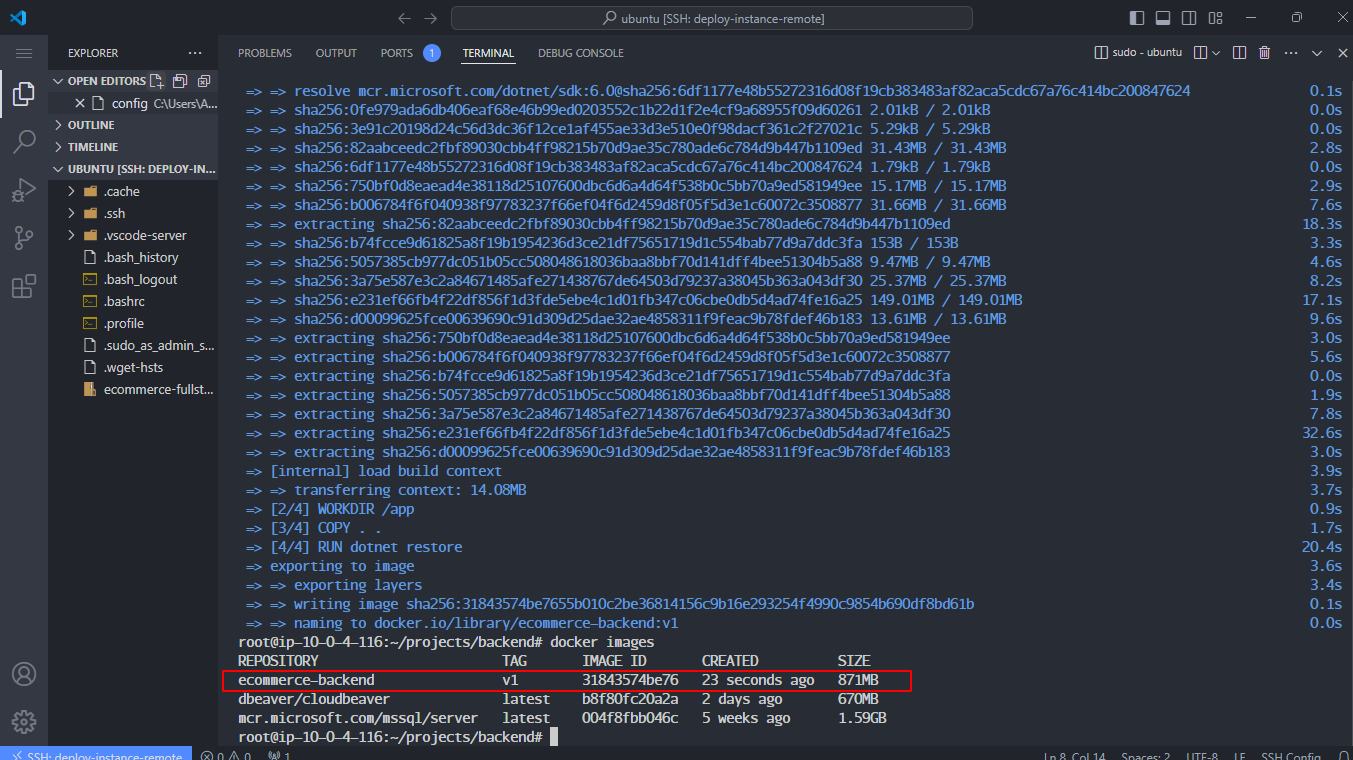Click the VS Code logo icon

[18, 18]
